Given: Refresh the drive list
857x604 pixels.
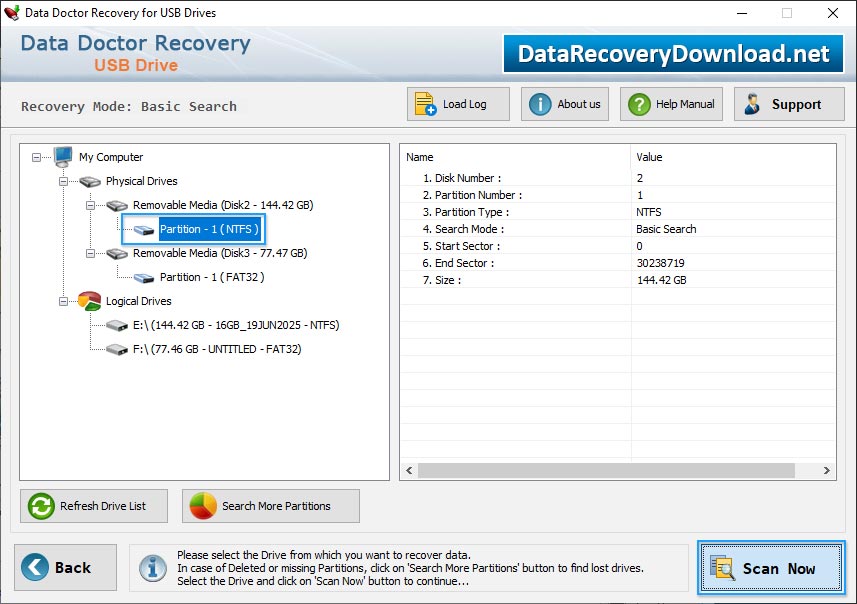Looking at the screenshot, I should 94,506.
